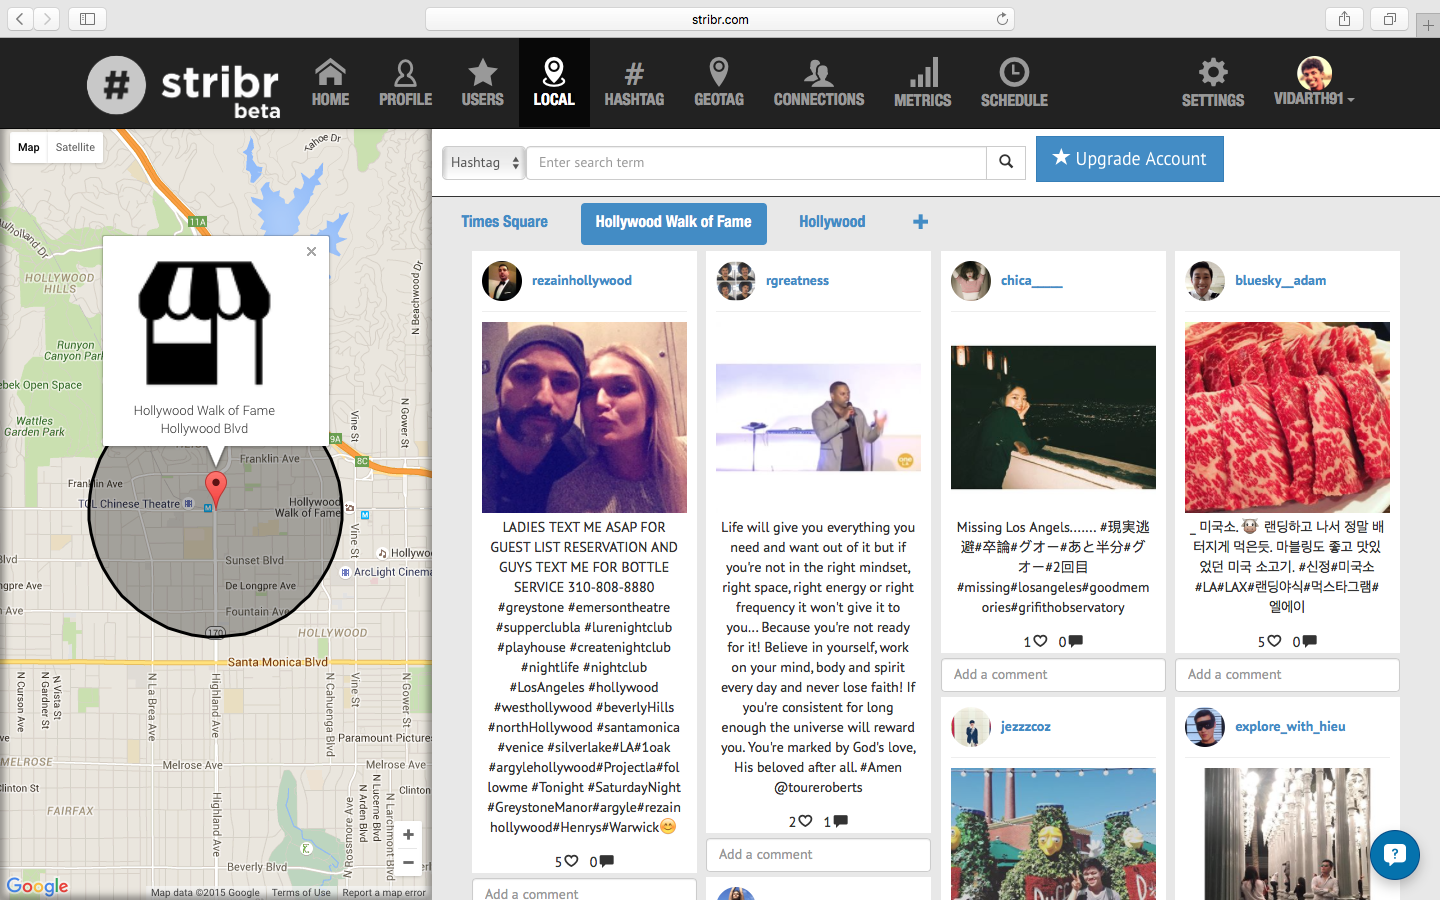Open bluesky__adam's meat photo

[1287, 418]
